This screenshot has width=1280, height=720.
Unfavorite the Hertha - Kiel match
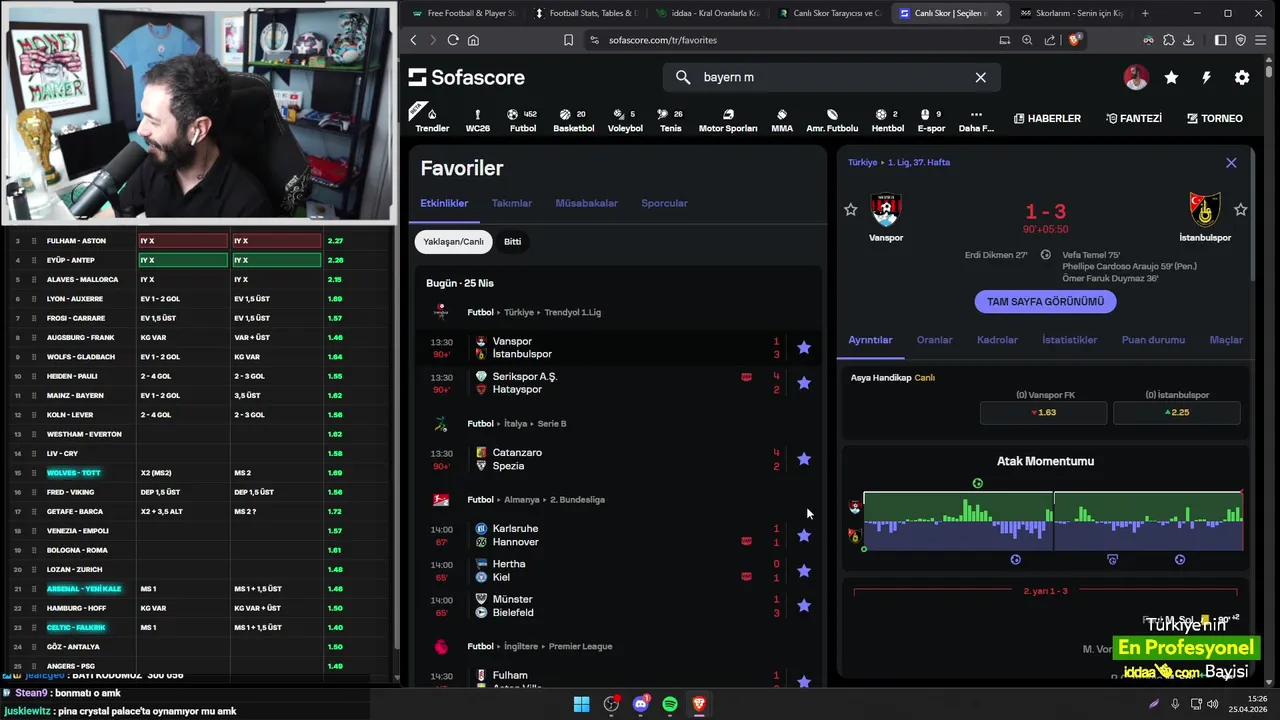click(804, 571)
